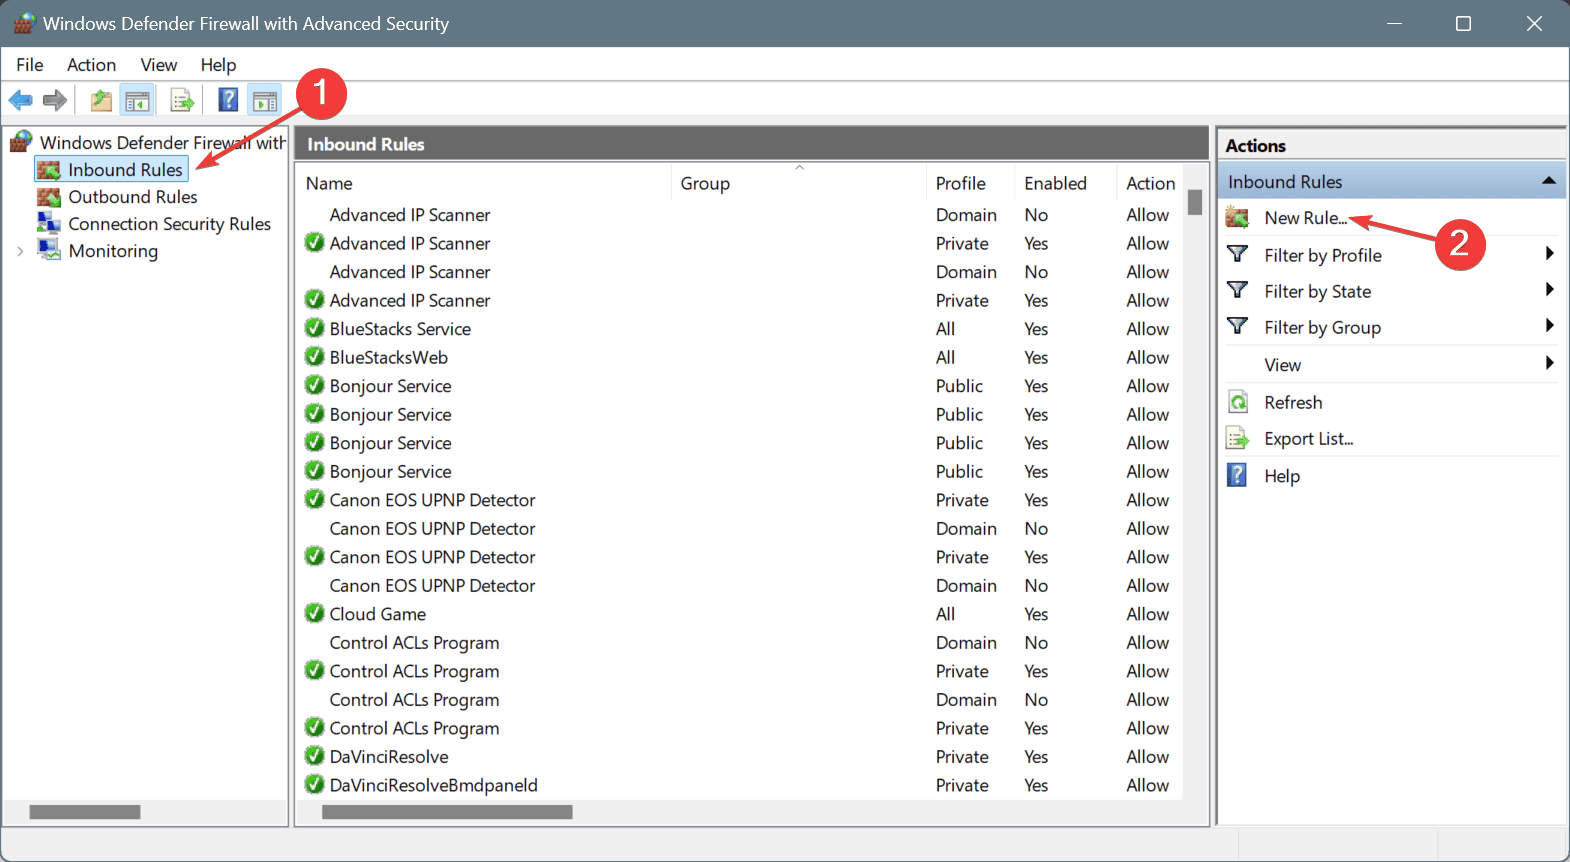Click Refresh in the Actions pane

click(1293, 402)
